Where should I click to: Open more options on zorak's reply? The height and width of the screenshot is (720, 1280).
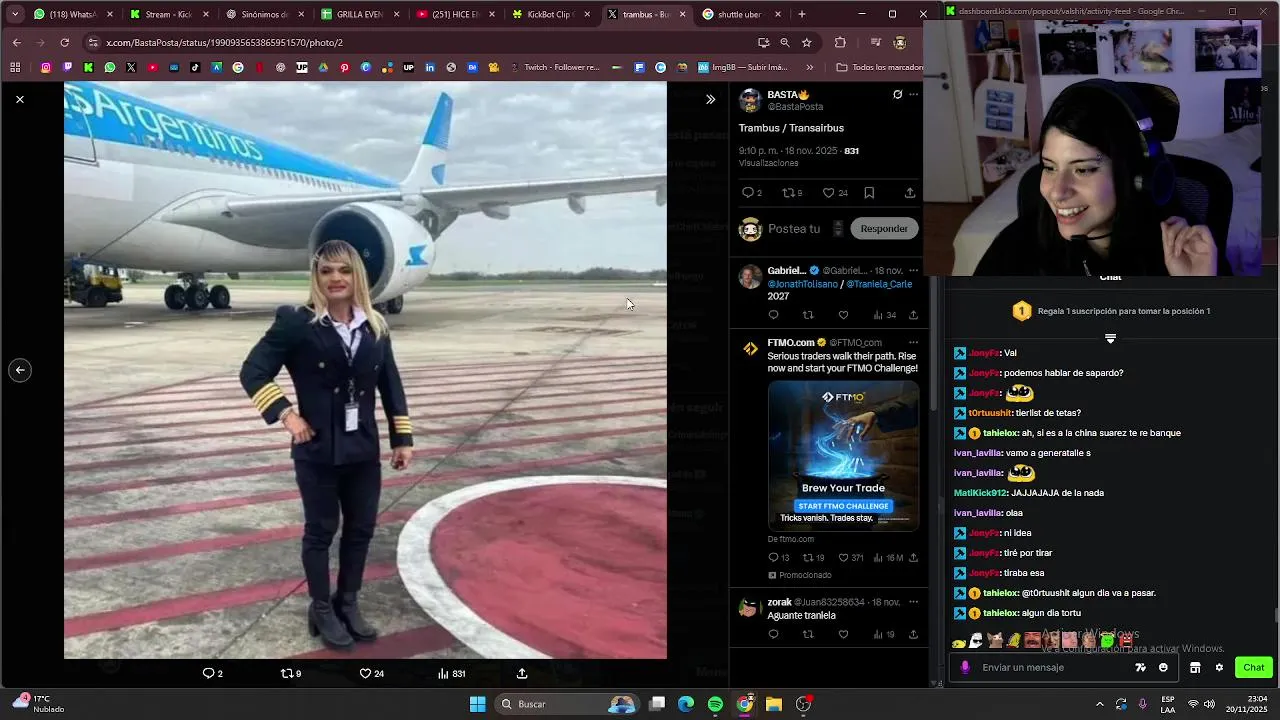point(913,603)
